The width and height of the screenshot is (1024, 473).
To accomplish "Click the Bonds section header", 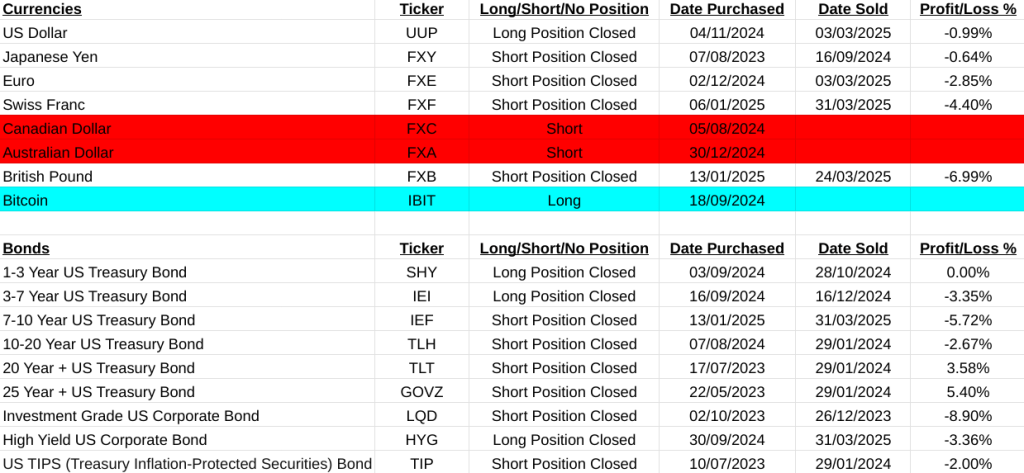I will [26, 248].
